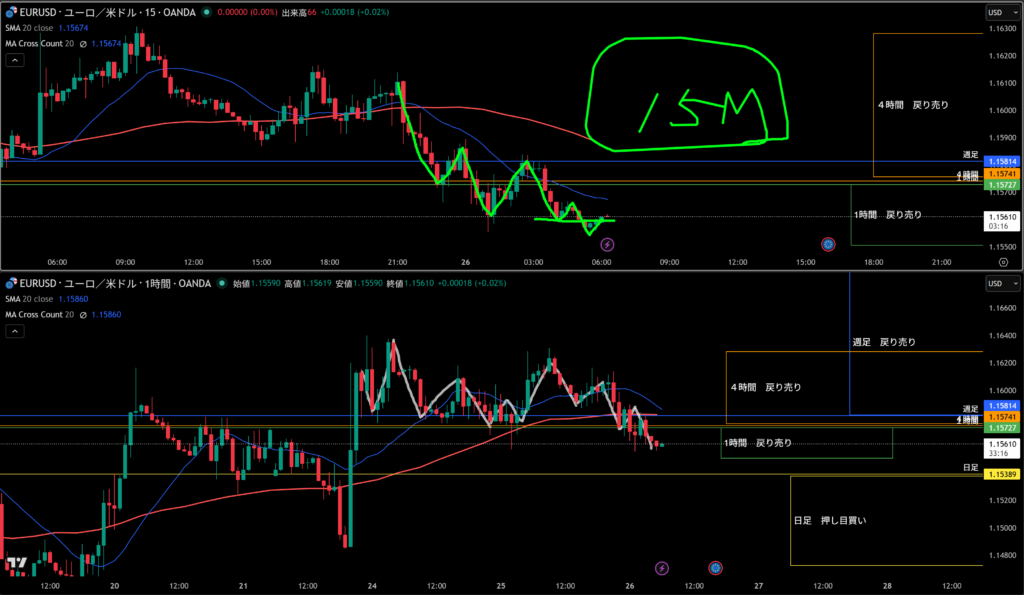The width and height of the screenshot is (1024, 595).
Task: Open time axis settings gear in upper chart
Action: point(1003,261)
